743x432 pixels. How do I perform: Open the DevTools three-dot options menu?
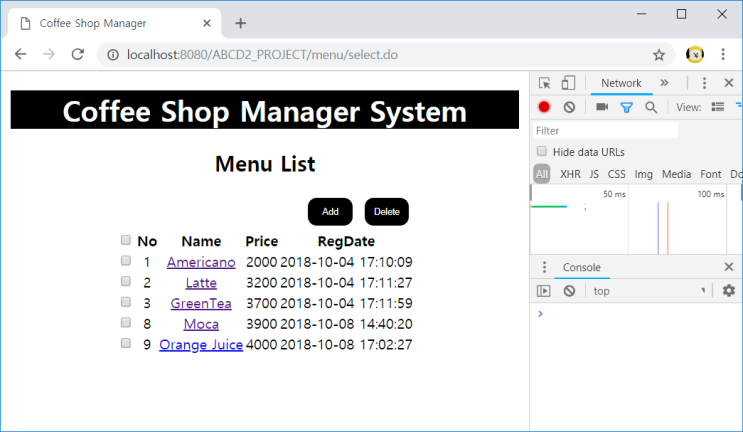tap(704, 84)
